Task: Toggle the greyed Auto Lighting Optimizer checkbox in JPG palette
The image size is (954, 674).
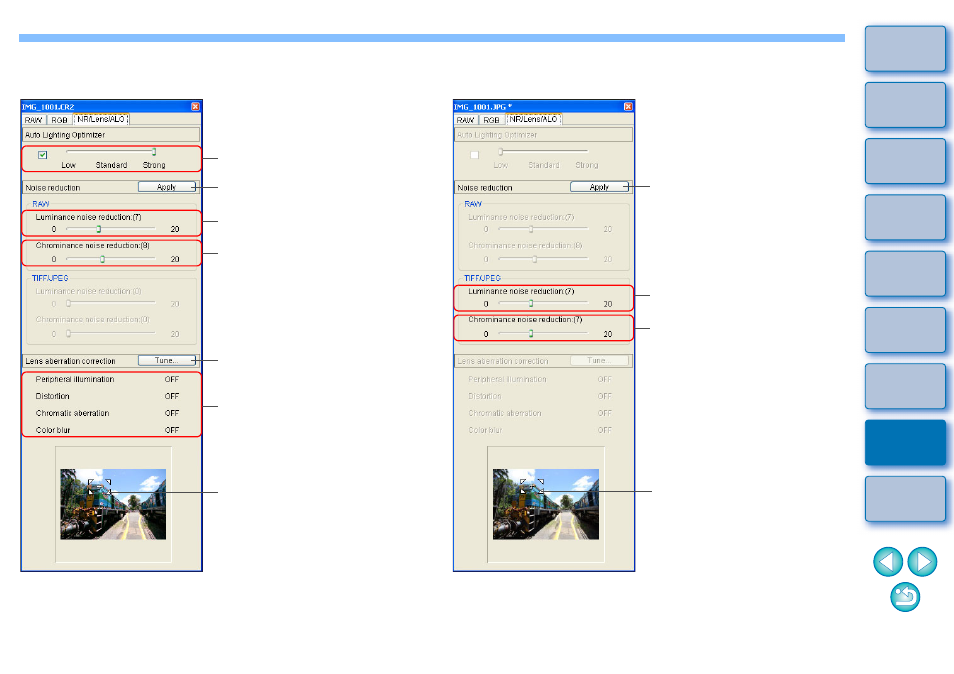Action: pyautogui.click(x=475, y=155)
